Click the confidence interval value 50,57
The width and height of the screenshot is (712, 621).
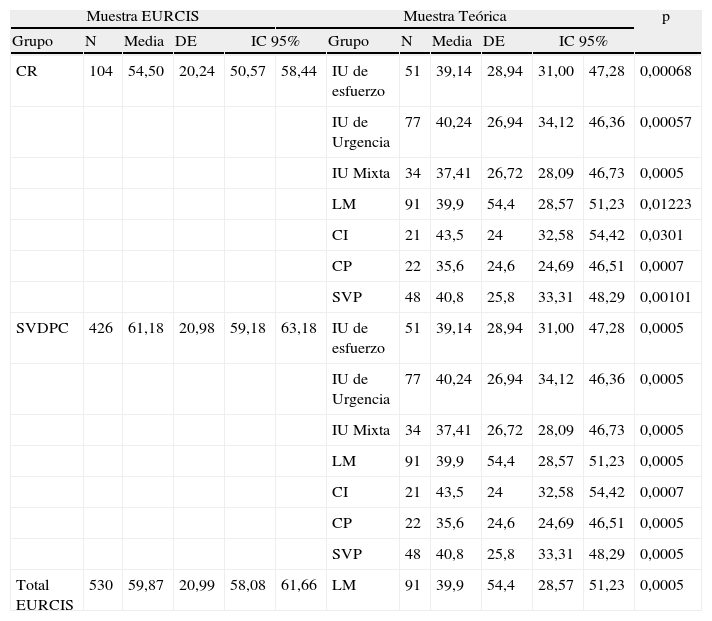[247, 72]
